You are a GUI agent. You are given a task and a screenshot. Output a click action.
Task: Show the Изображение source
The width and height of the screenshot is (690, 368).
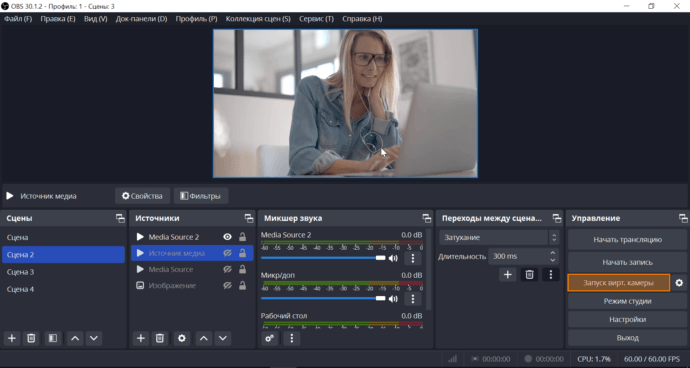pos(227,286)
